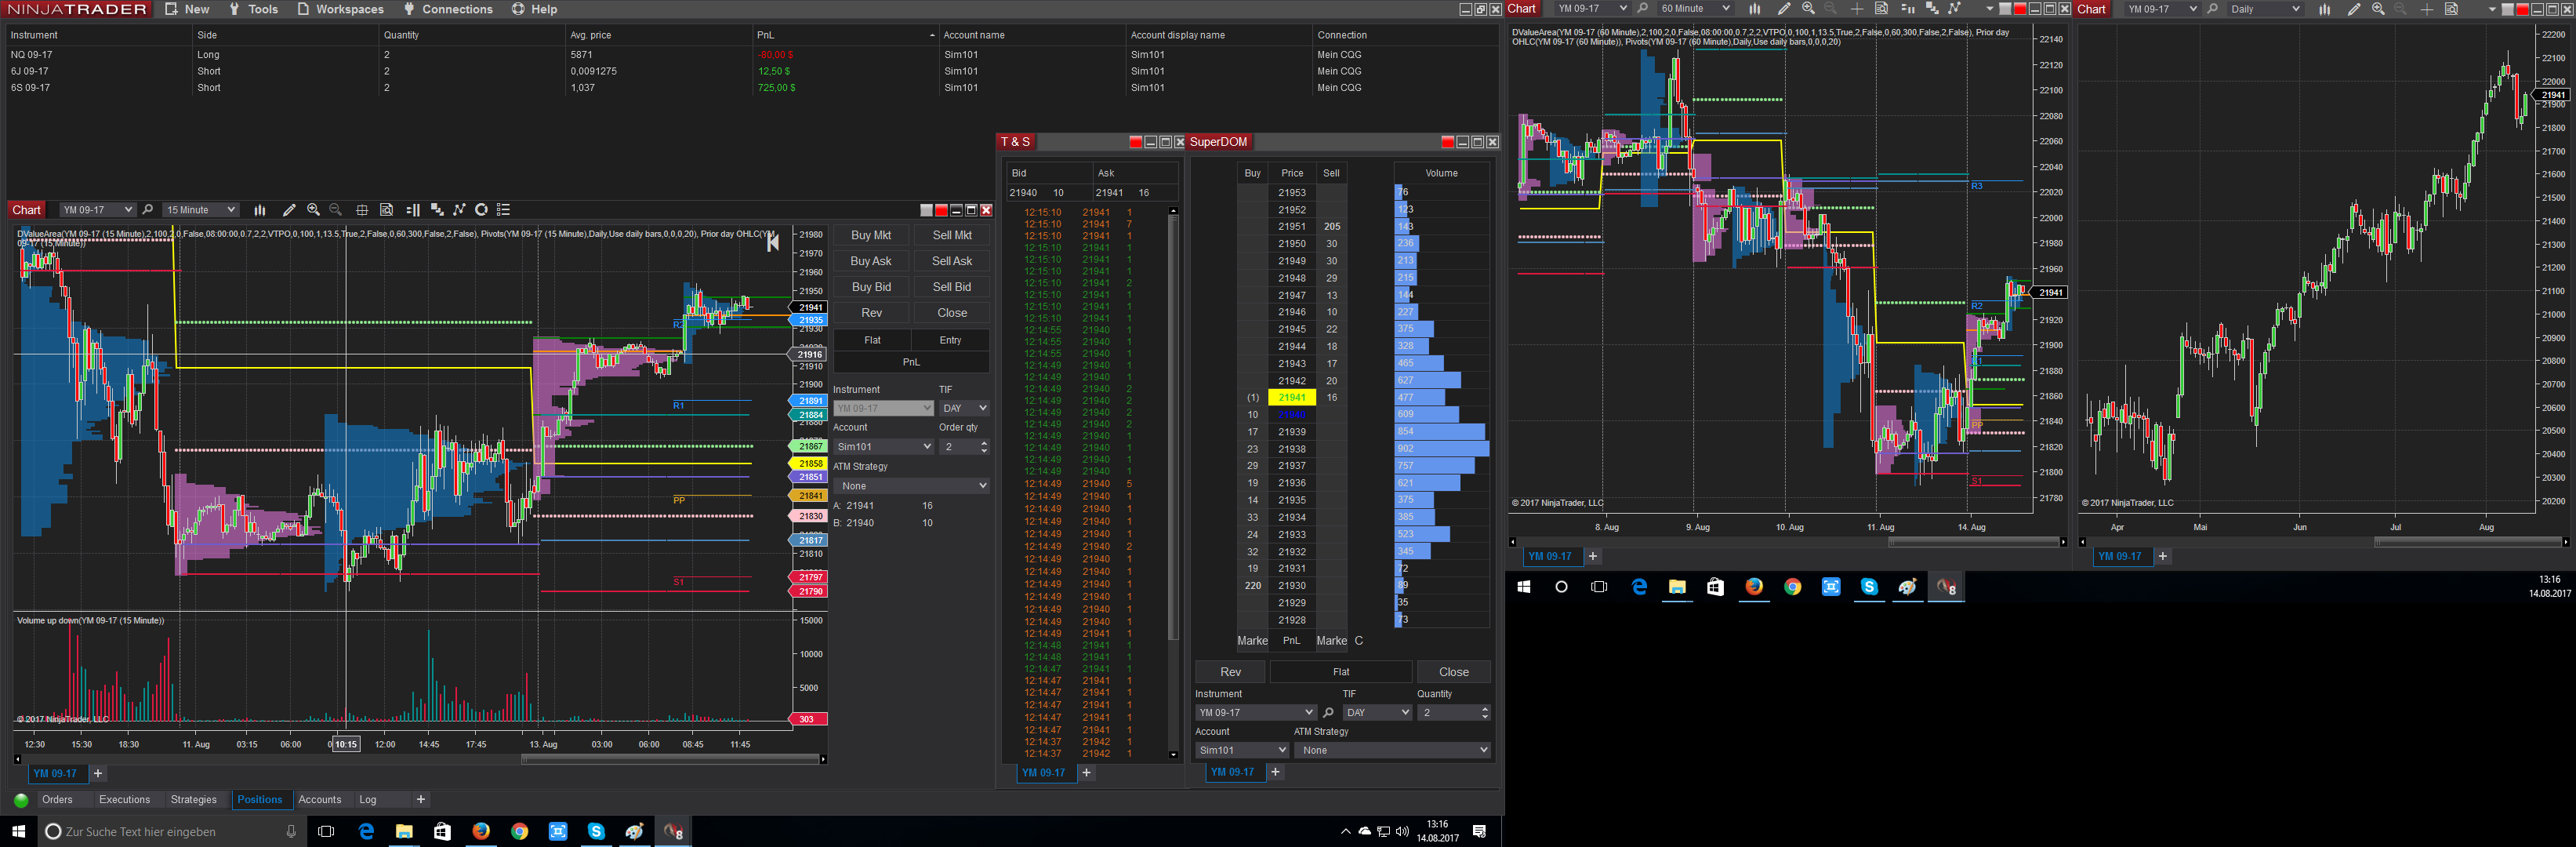2576x847 pixels.
Task: Open the 60 Minute interval dropdown
Action: tap(1695, 9)
